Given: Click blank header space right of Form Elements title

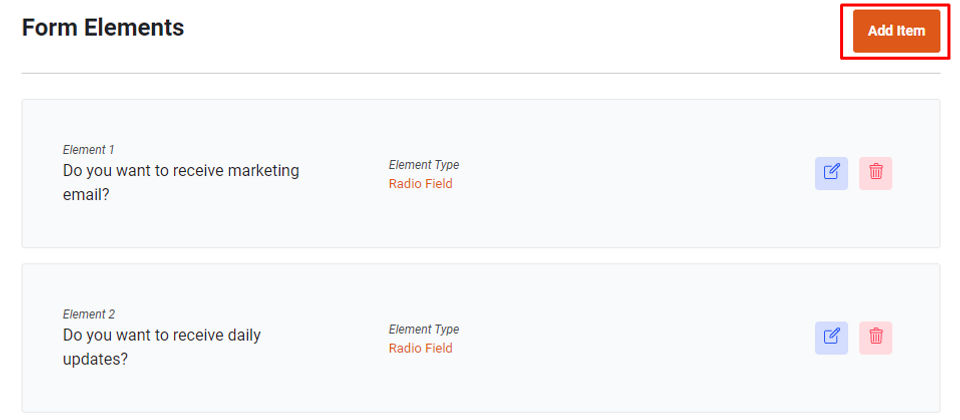Looking at the screenshot, I should [500, 28].
